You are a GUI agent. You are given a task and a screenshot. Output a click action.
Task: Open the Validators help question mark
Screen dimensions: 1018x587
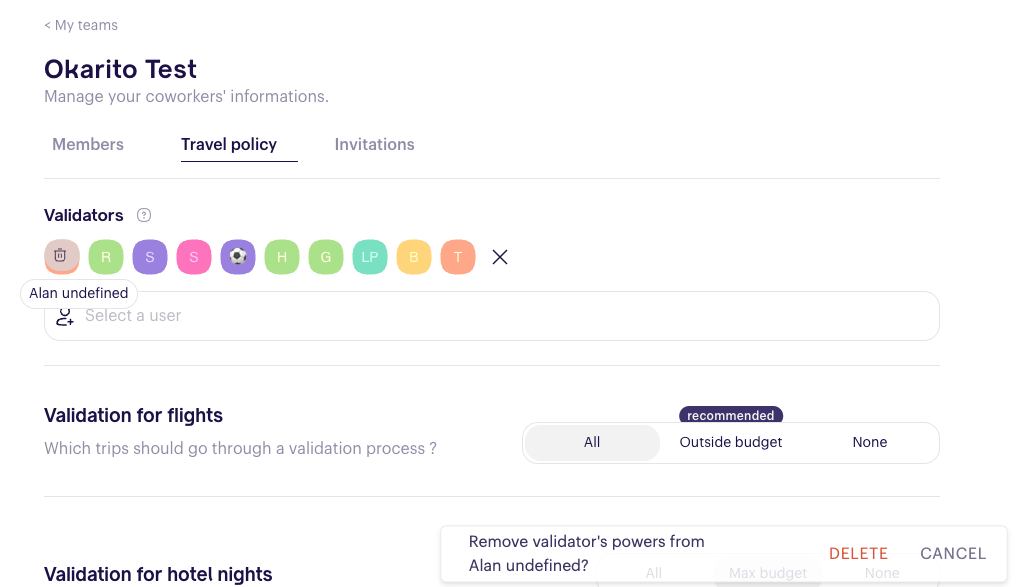pyautogui.click(x=144, y=215)
